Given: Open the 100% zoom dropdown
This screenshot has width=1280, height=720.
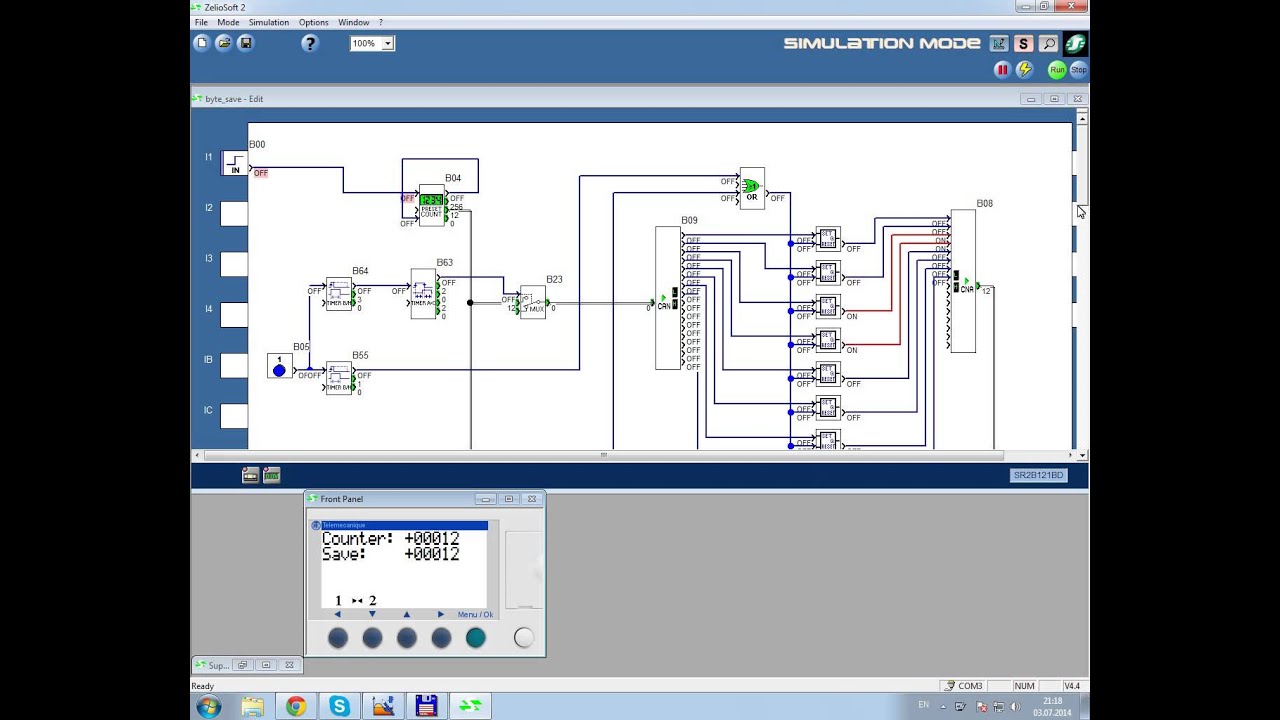Looking at the screenshot, I should tap(387, 43).
